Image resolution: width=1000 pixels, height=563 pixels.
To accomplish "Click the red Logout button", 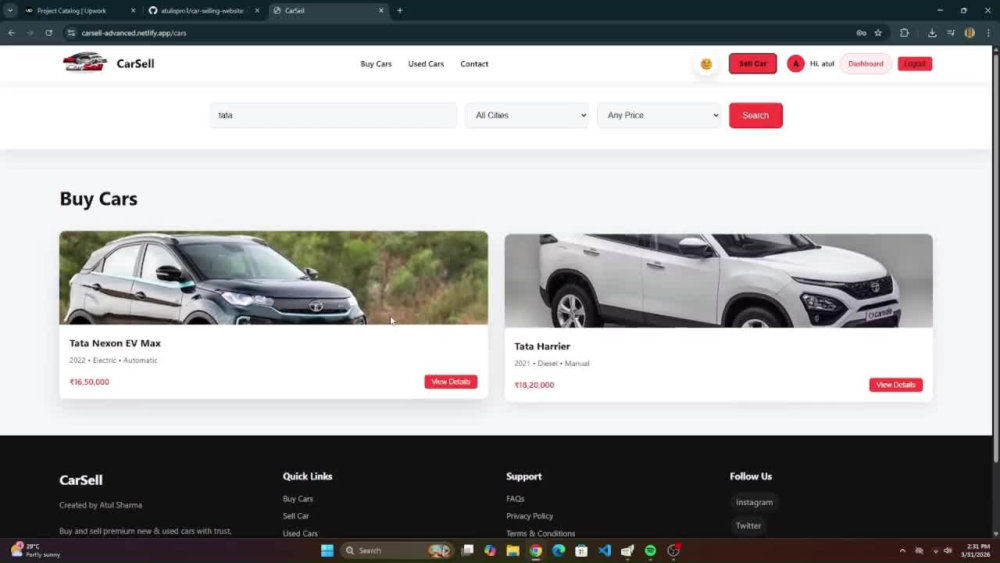I will [x=915, y=64].
